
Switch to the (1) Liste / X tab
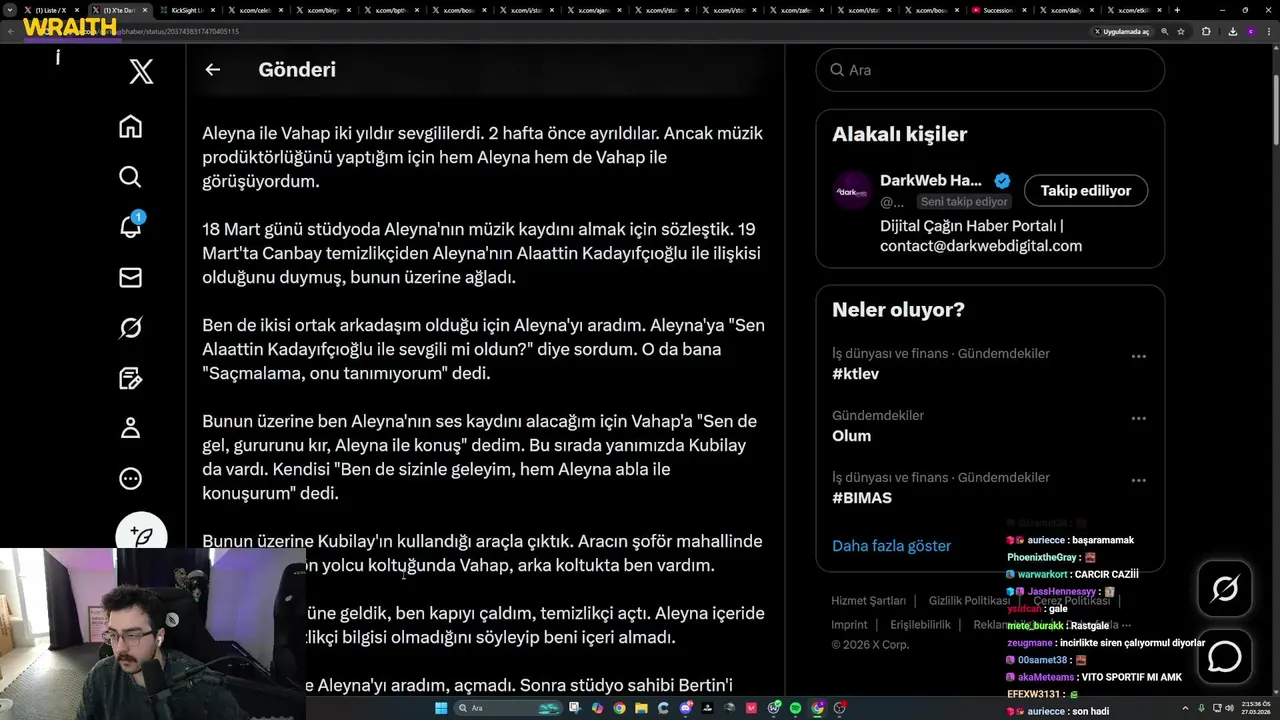click(x=50, y=10)
